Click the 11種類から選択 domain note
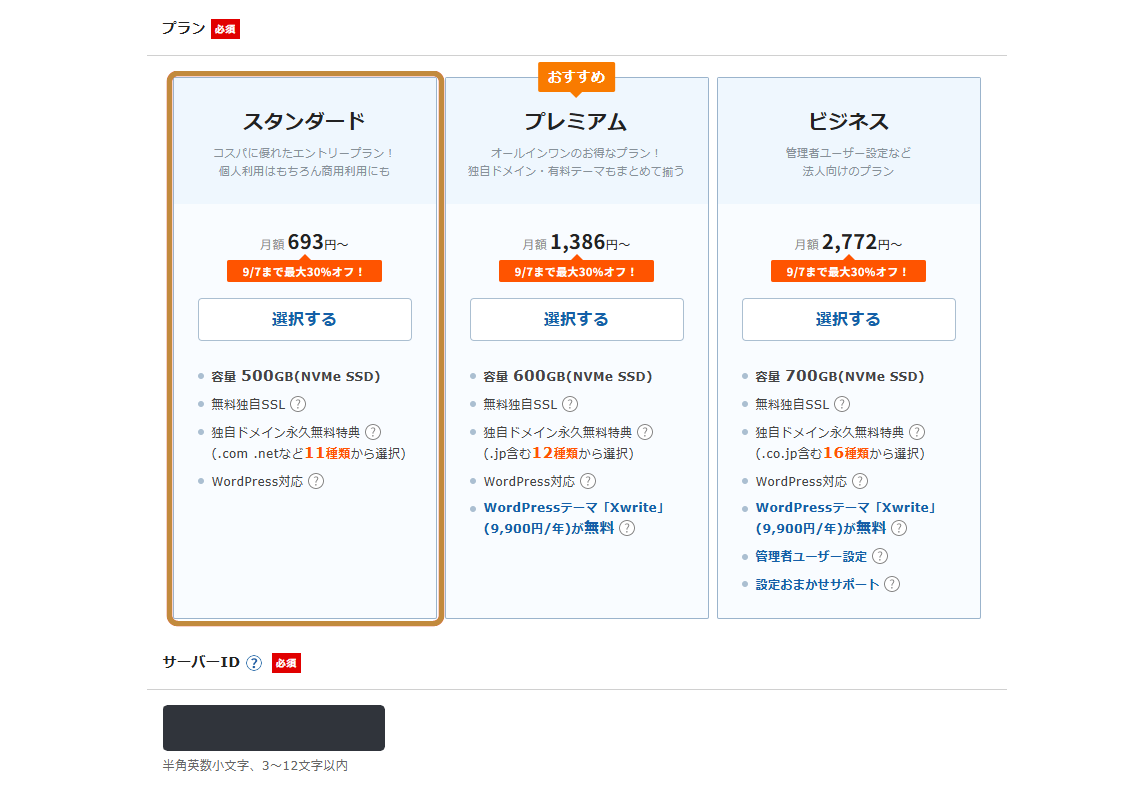Screen dimensions: 1148x789 [308, 453]
